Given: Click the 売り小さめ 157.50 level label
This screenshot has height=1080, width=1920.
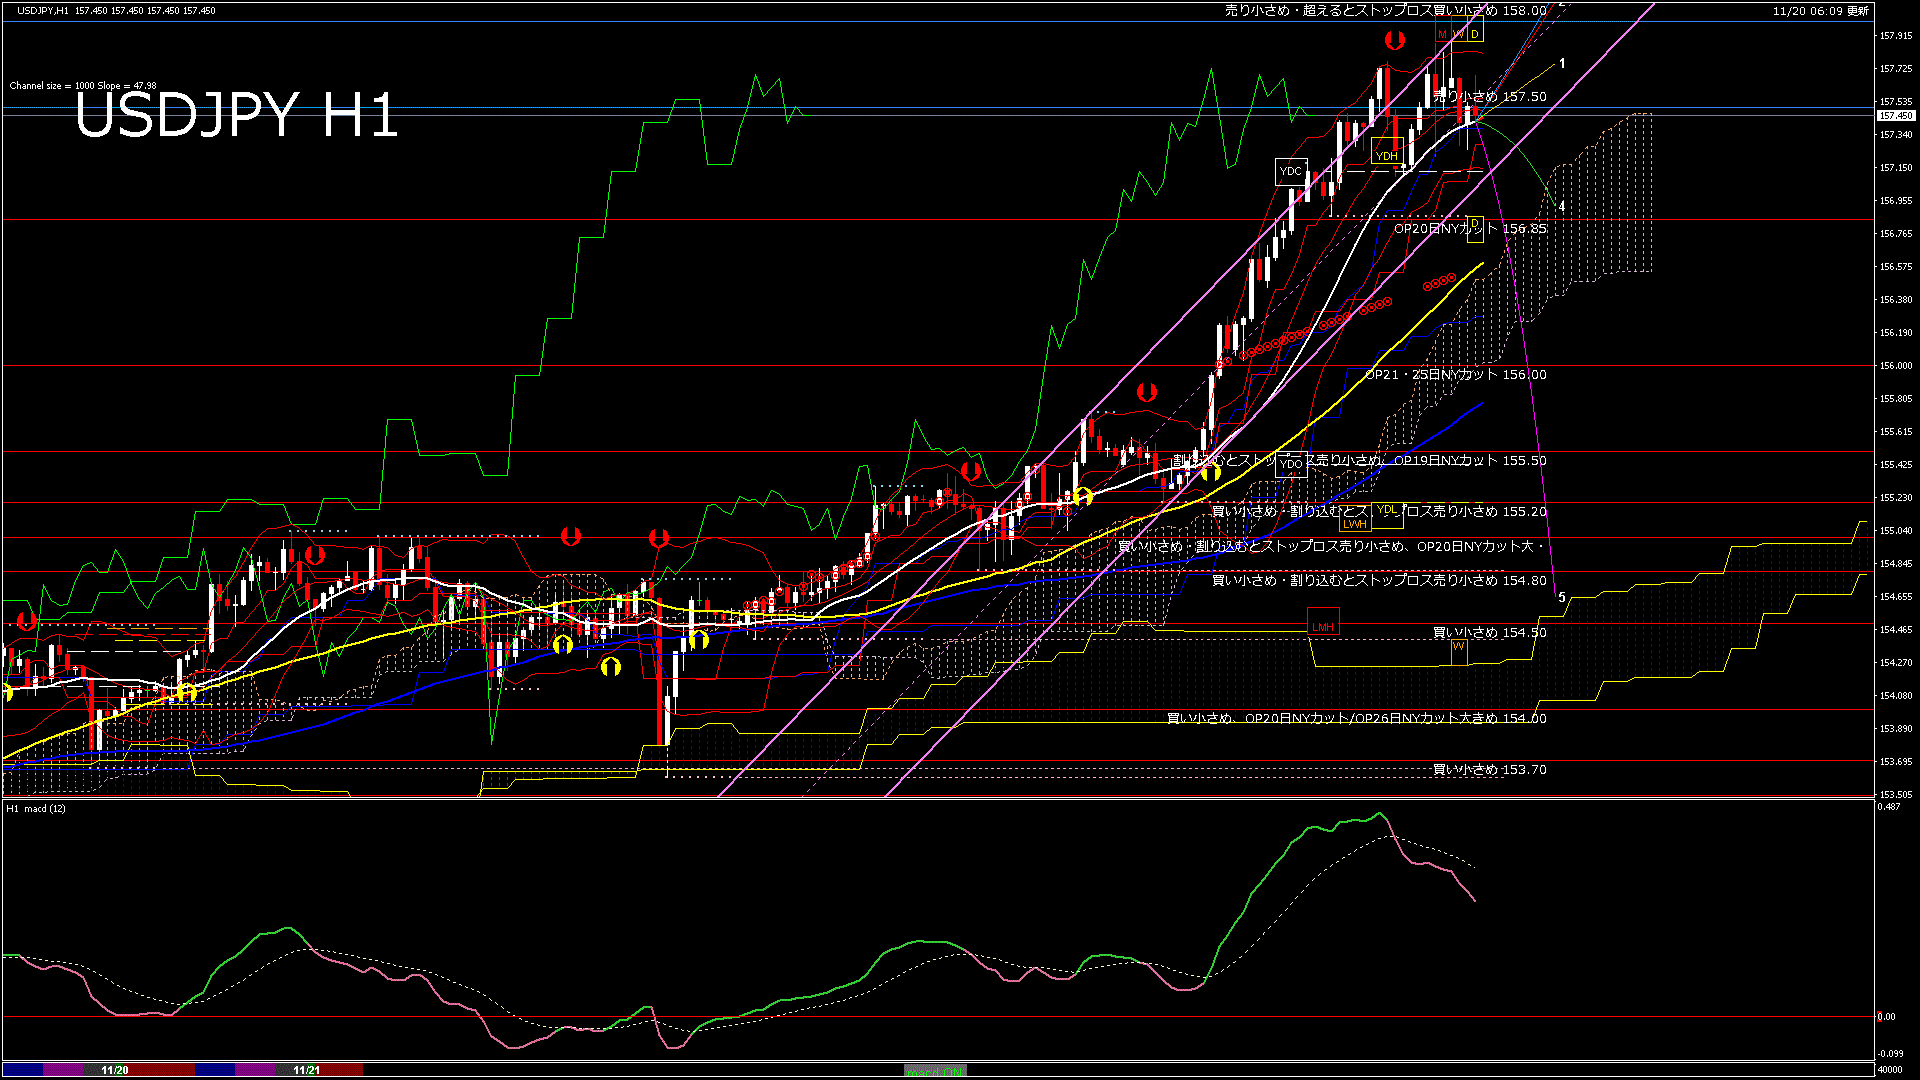Looking at the screenshot, I should [x=1490, y=97].
